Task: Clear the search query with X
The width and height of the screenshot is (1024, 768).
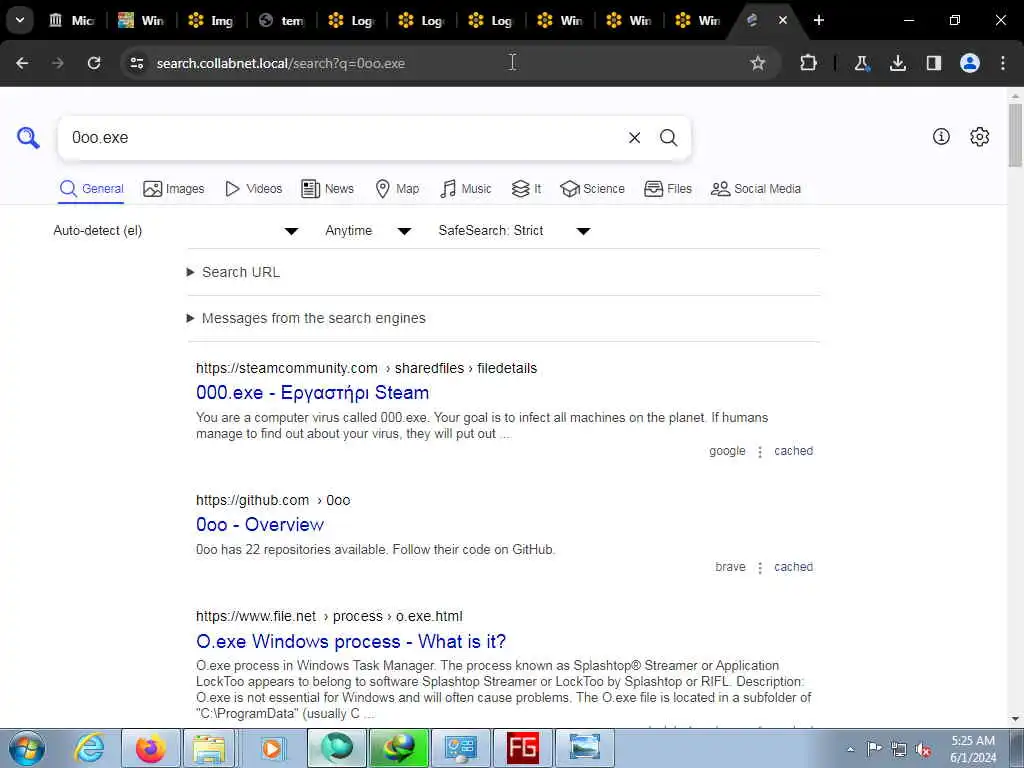Action: [x=634, y=138]
